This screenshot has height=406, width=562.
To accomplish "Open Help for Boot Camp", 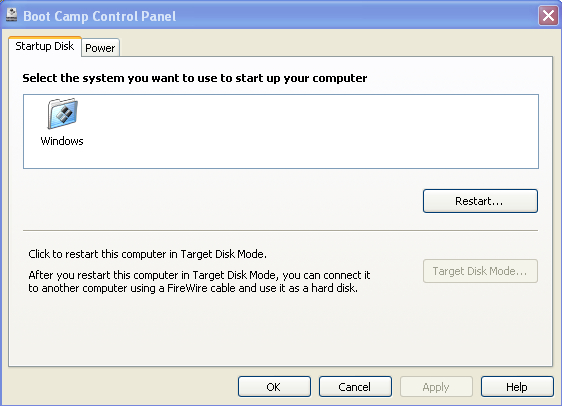I will coord(517,387).
